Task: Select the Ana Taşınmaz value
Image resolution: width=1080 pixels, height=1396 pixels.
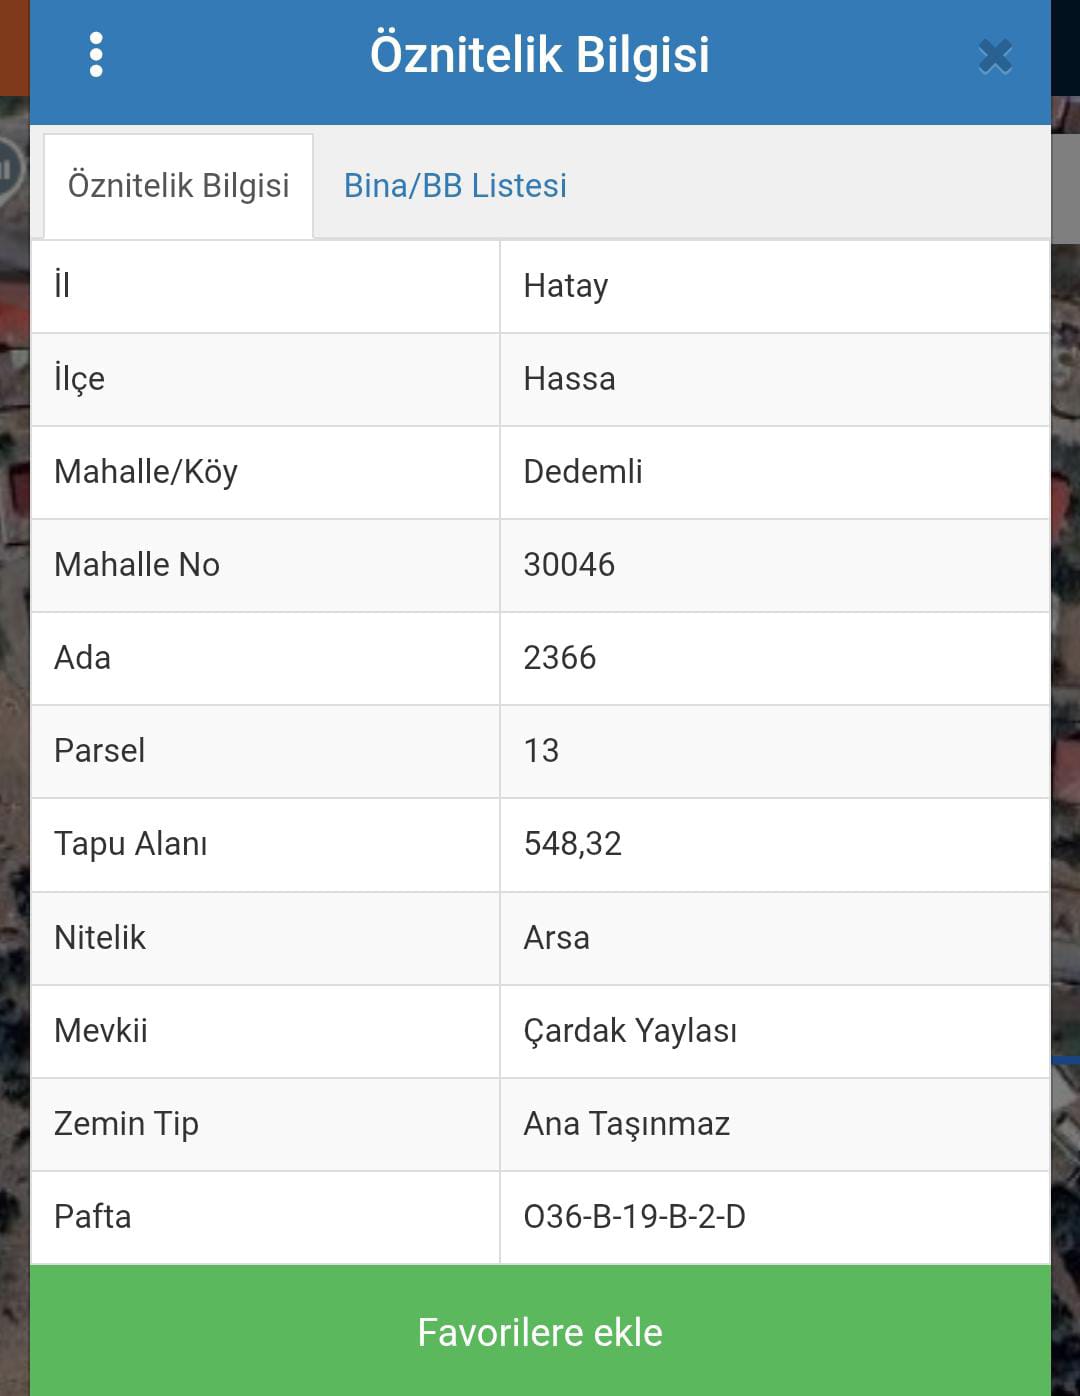Action: pyautogui.click(x=627, y=1124)
